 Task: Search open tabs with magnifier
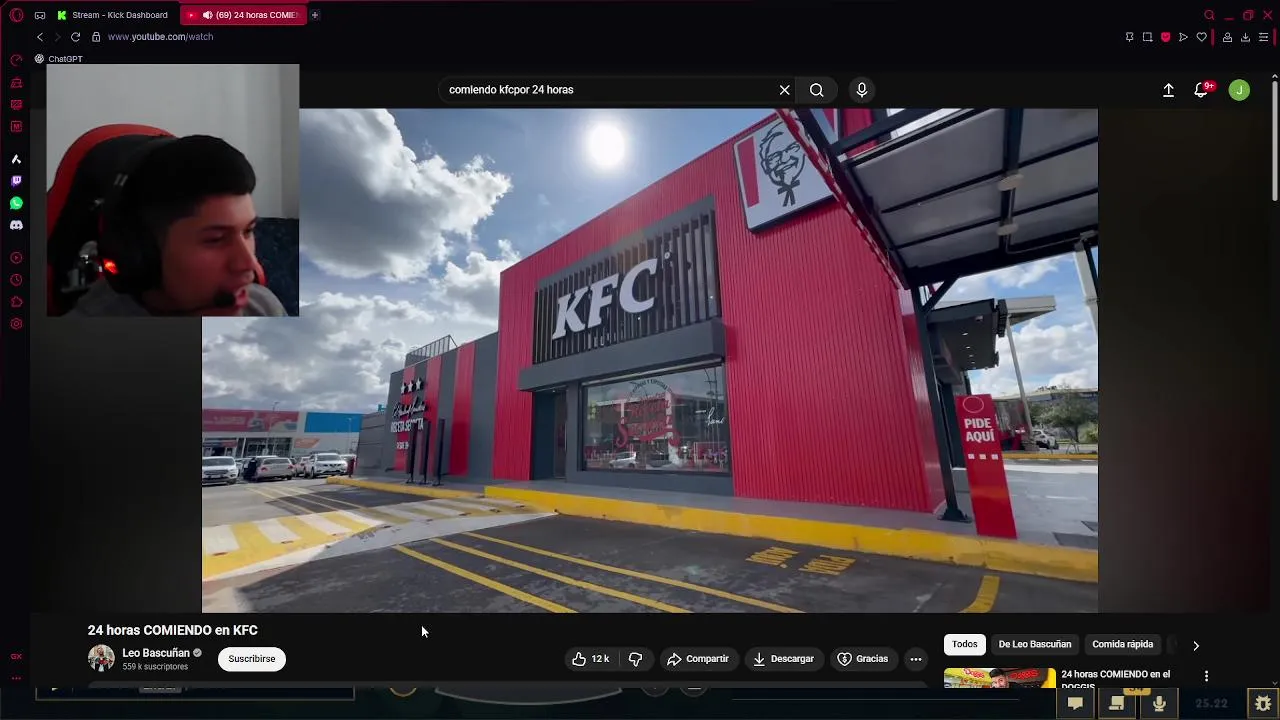click(1209, 15)
